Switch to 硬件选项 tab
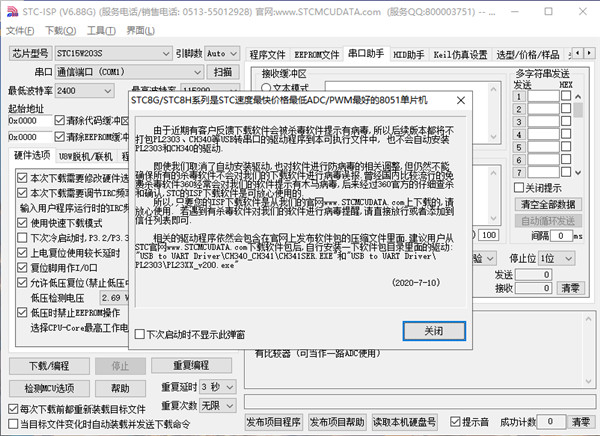The height and width of the screenshot is (436, 600). pyautogui.click(x=32, y=155)
